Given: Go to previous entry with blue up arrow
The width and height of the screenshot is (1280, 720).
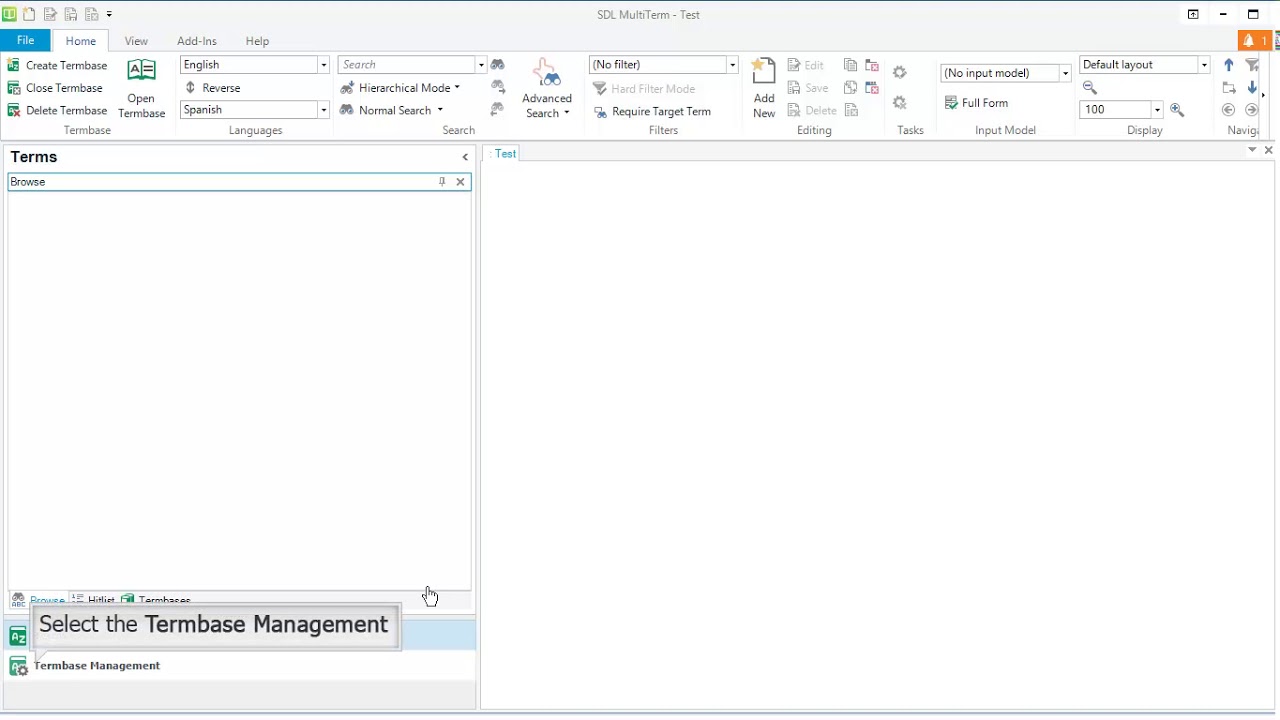Looking at the screenshot, I should (1229, 65).
